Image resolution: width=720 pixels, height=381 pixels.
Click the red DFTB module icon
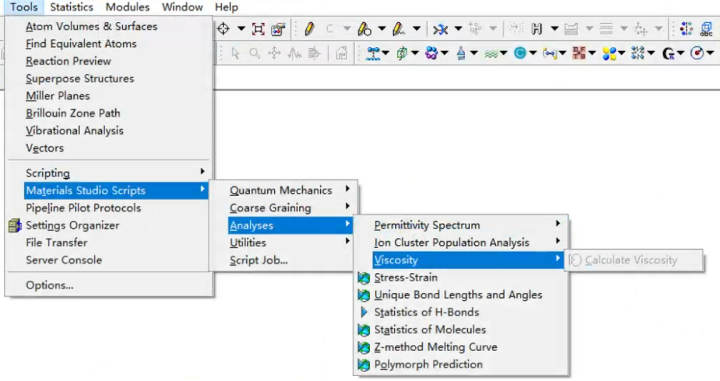579,54
